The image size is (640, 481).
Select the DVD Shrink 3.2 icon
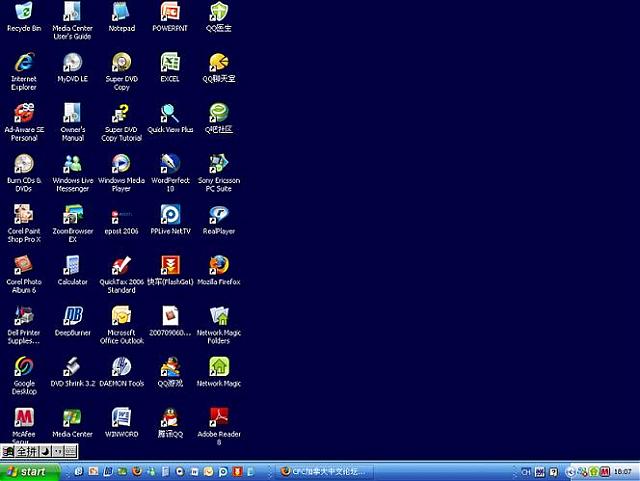click(73, 366)
